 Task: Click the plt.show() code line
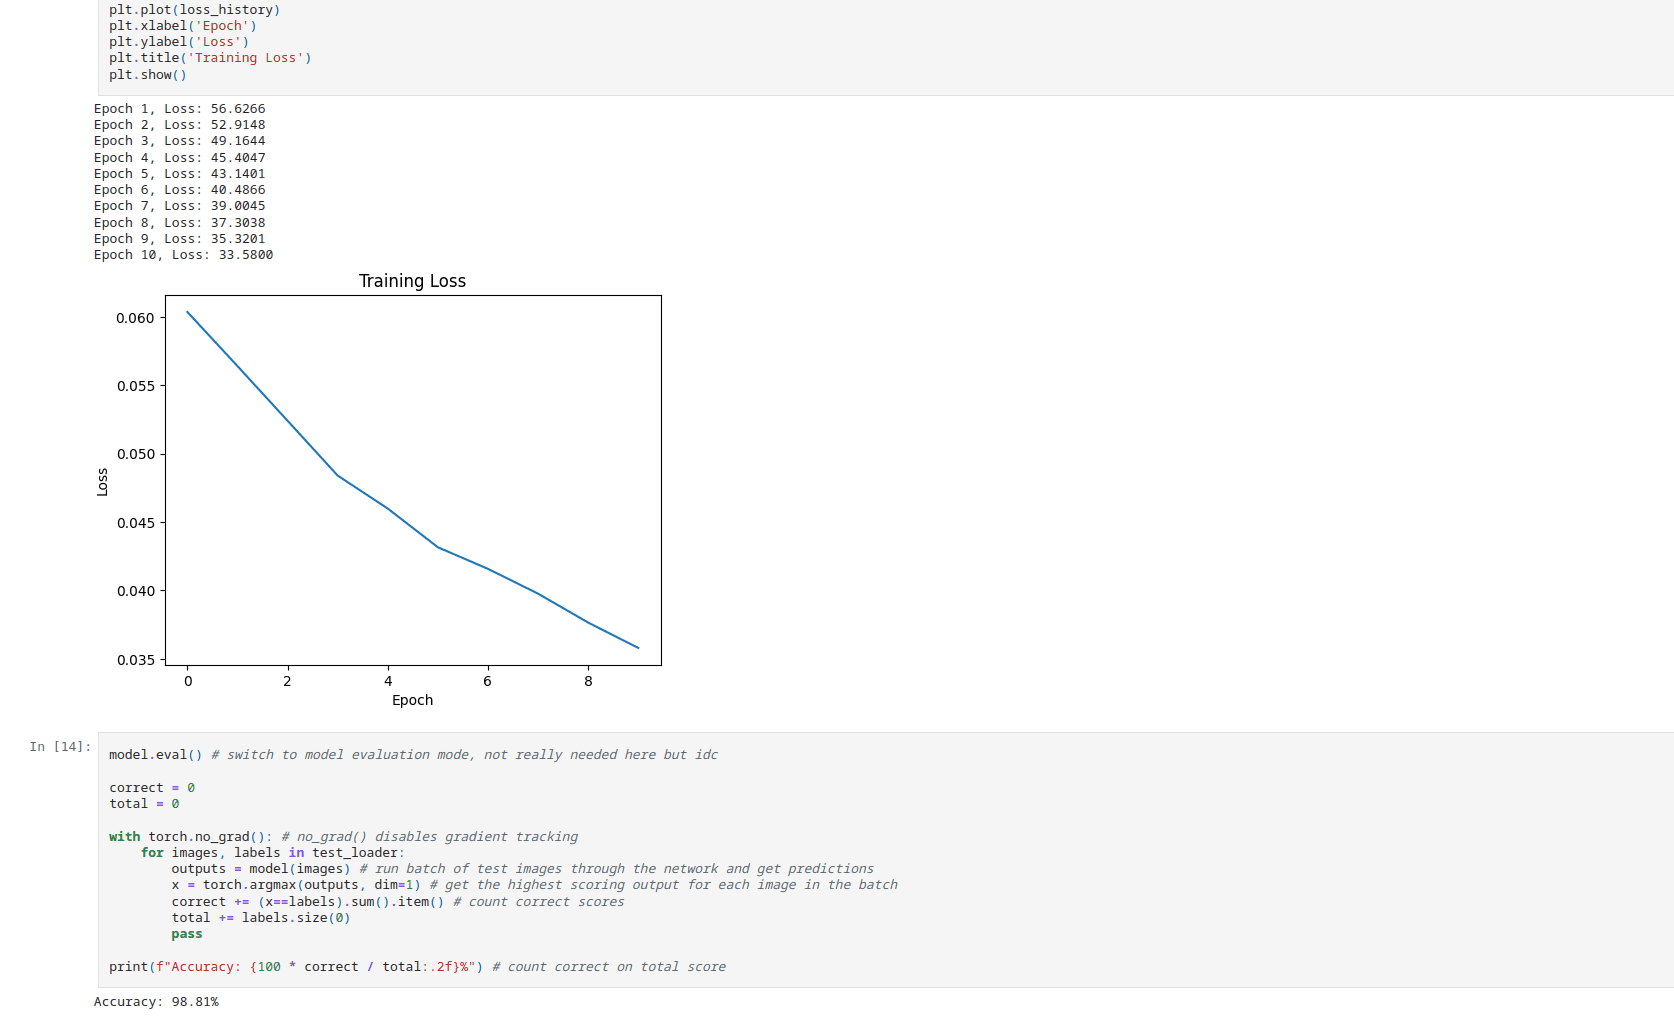coord(148,75)
